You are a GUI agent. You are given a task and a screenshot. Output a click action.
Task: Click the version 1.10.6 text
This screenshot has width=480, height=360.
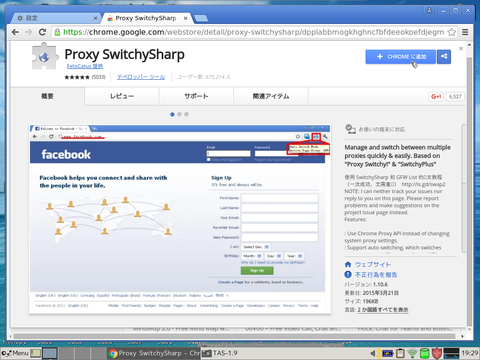coord(380,284)
